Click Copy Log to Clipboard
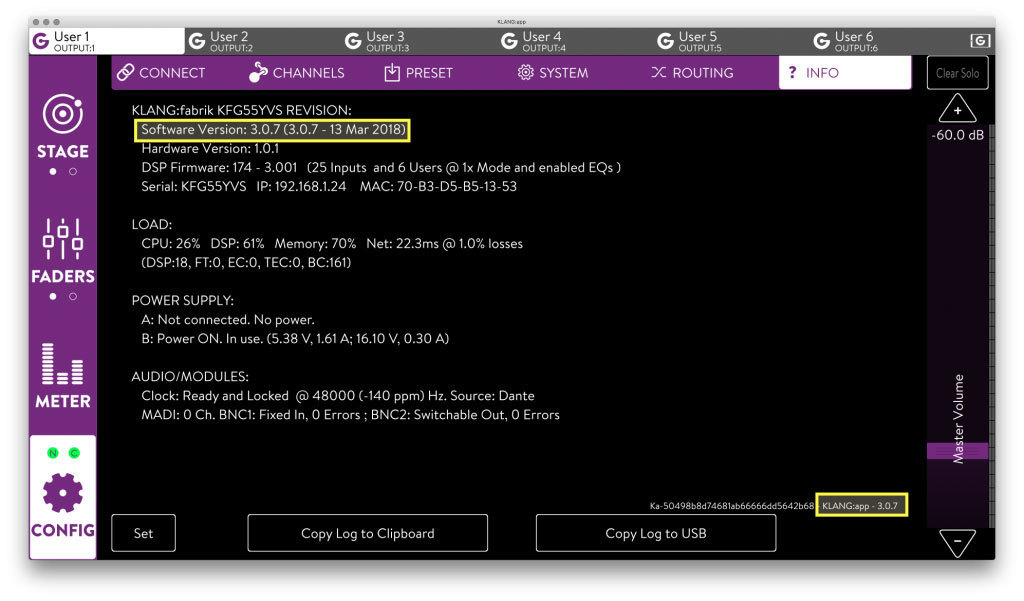This screenshot has width=1024, height=601. (368, 533)
